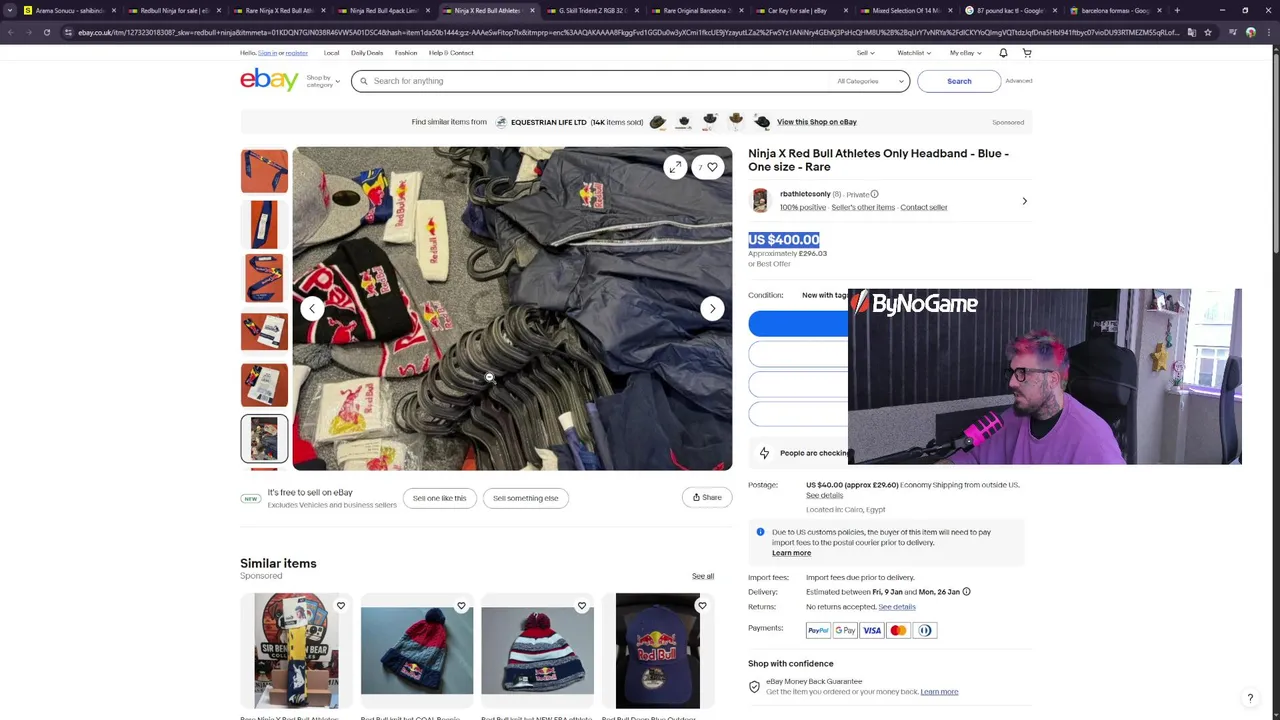Show the next product image

pos(712,308)
